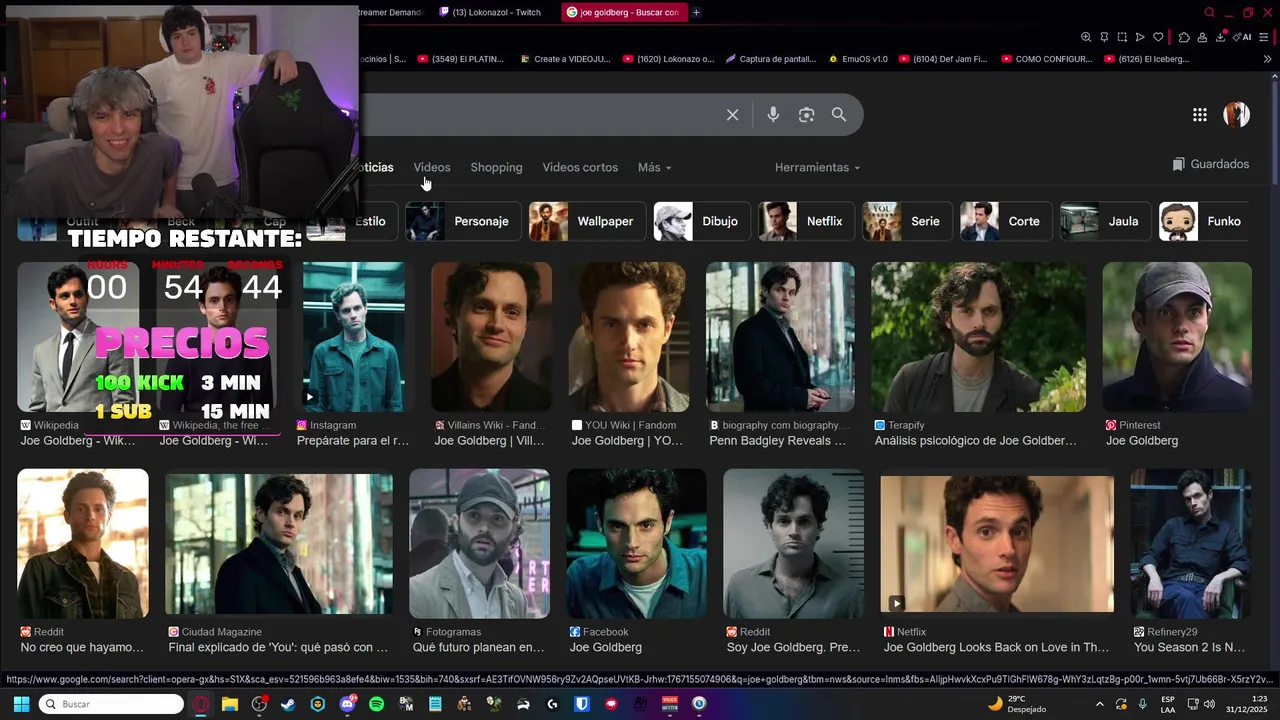Open Opera extensions cube icon
The height and width of the screenshot is (720, 1280).
[x=1184, y=37]
